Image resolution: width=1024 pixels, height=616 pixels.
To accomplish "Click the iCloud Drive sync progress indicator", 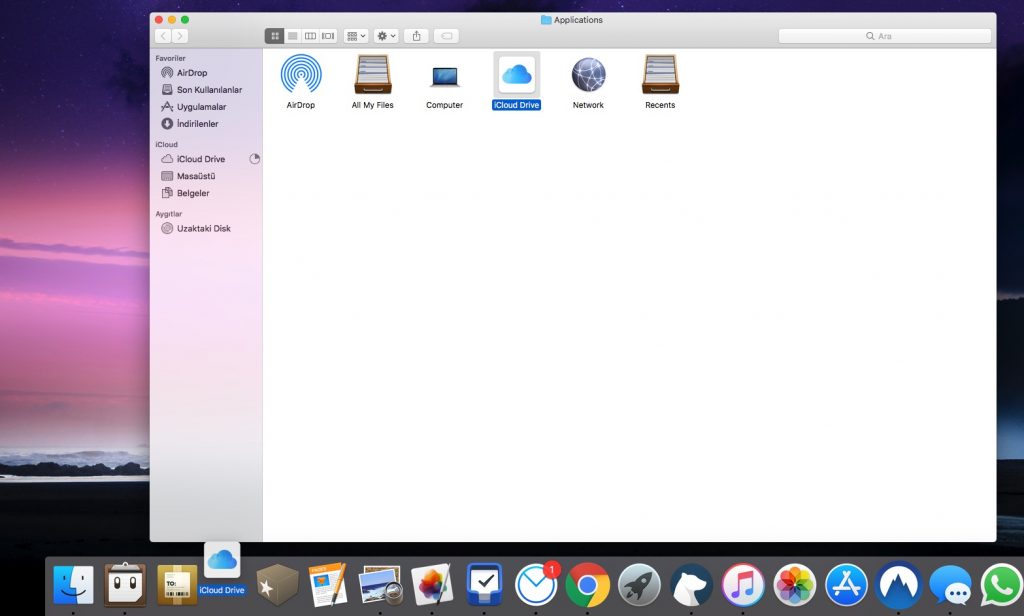I will (x=254, y=159).
